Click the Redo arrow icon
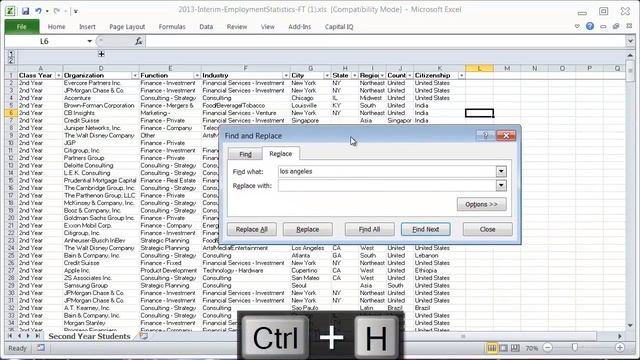 coord(57,11)
